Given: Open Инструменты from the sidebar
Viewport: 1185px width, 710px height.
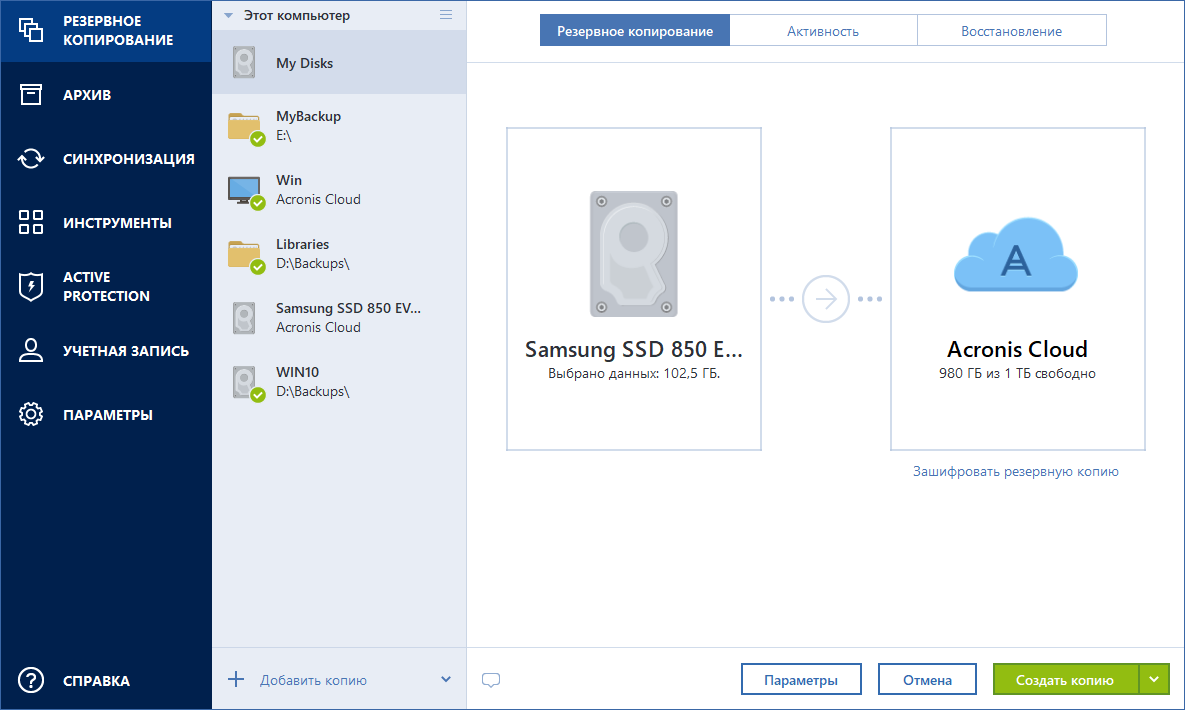Looking at the screenshot, I should point(30,222).
